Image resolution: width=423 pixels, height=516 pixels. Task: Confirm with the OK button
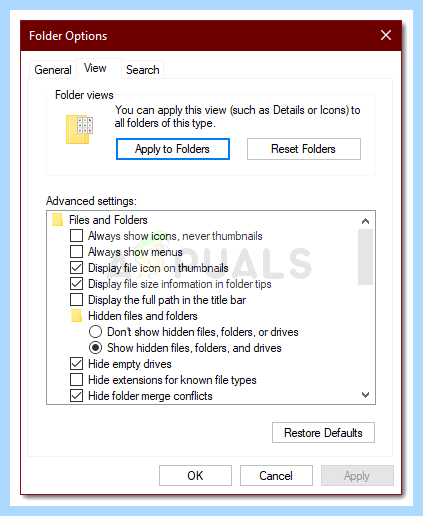click(195, 476)
